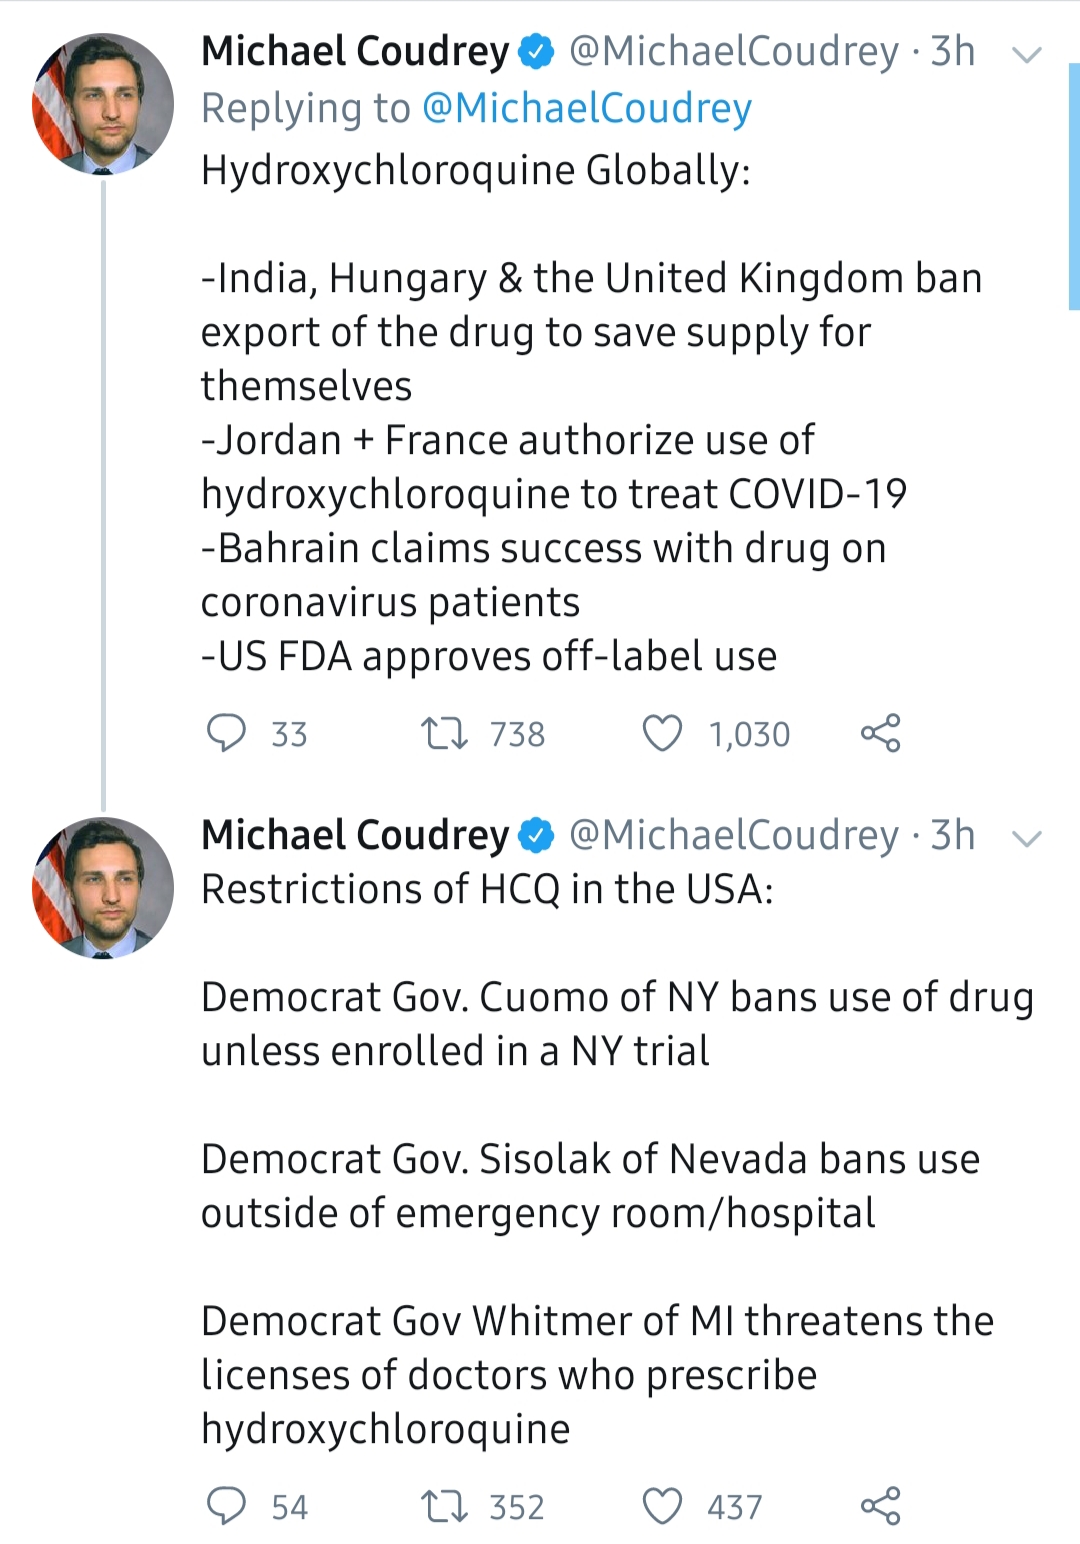Retweet the Restrictions of HCQ tweet
The width and height of the screenshot is (1080, 1544).
pyautogui.click(x=444, y=1506)
